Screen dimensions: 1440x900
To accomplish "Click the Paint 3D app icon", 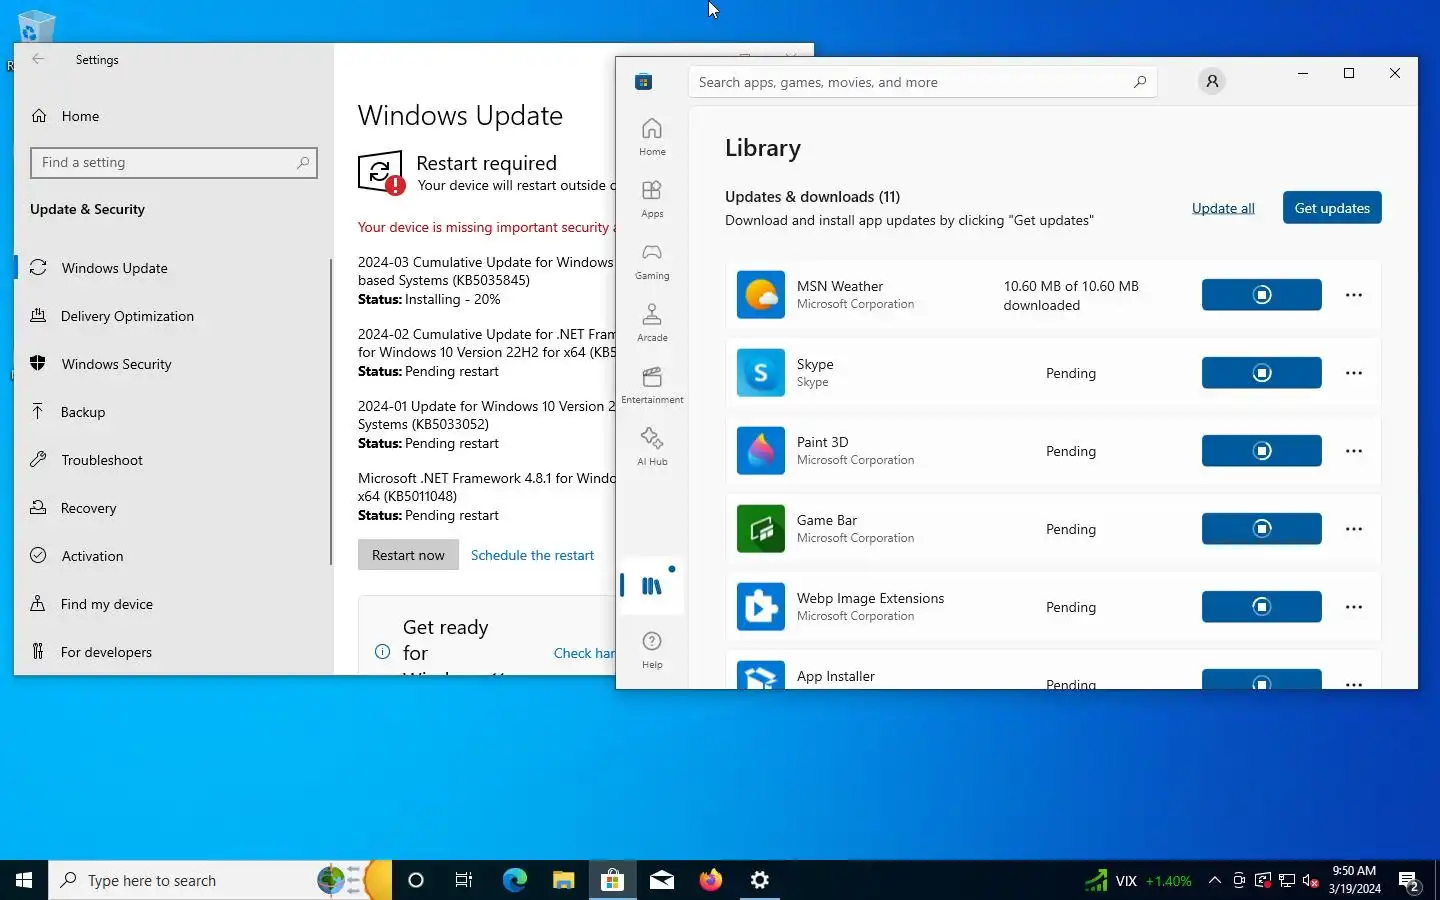I will pyautogui.click(x=761, y=451).
